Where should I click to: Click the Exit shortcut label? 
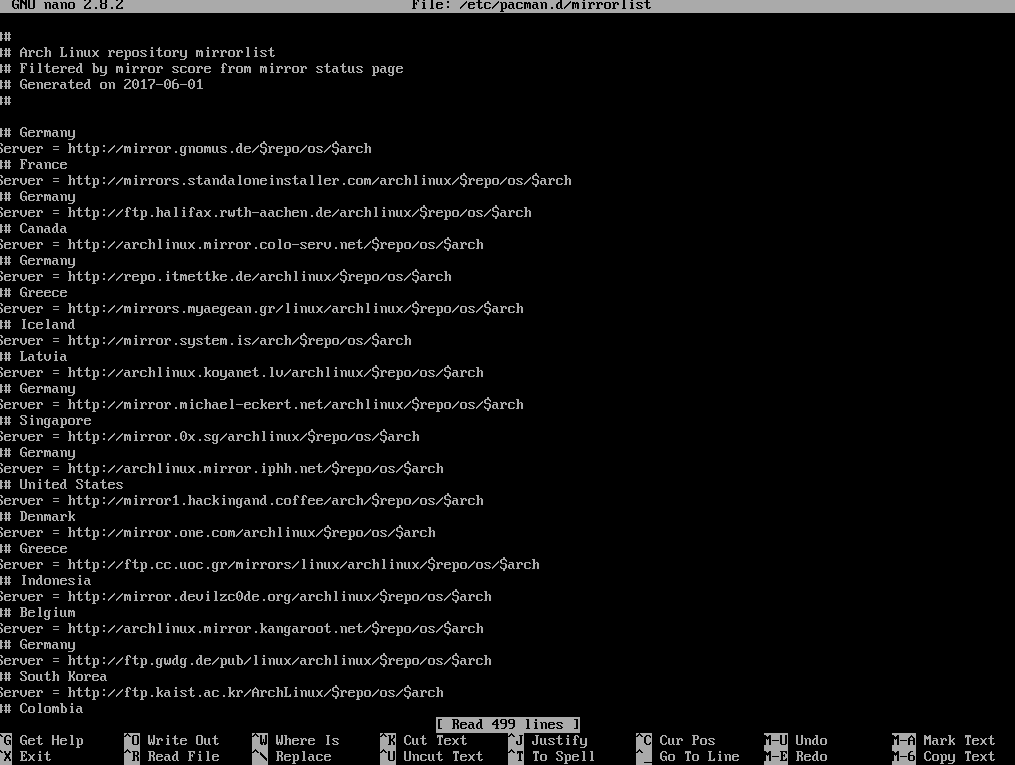click(35, 757)
